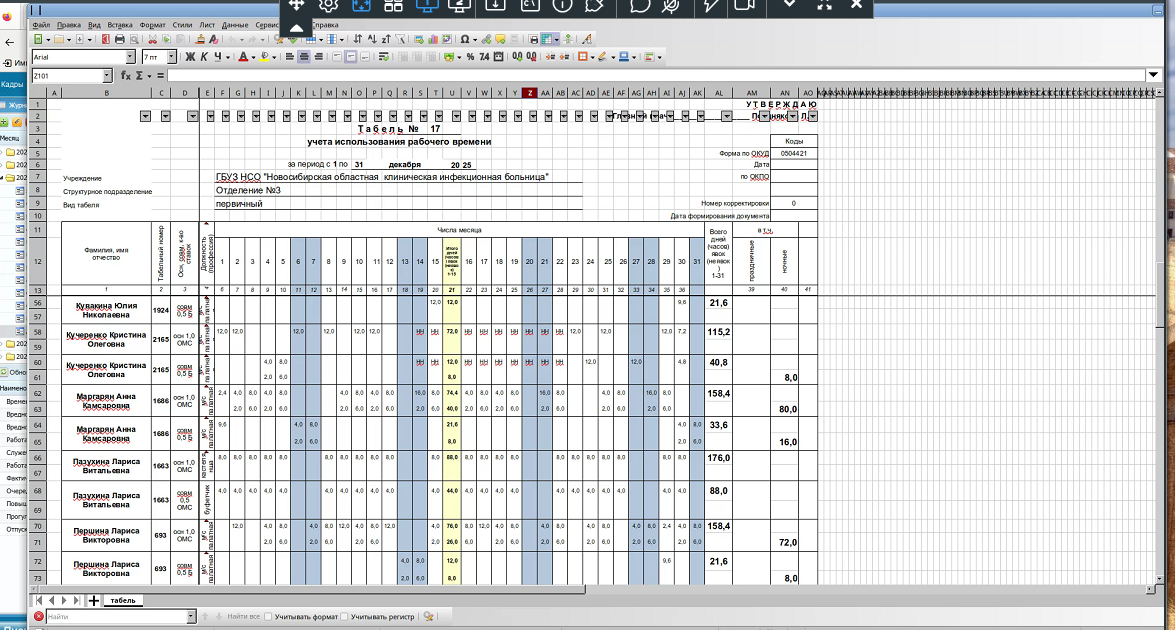Open the Name Box dropdown for Z101
Image resolution: width=1175 pixels, height=630 pixels.
click(107, 76)
